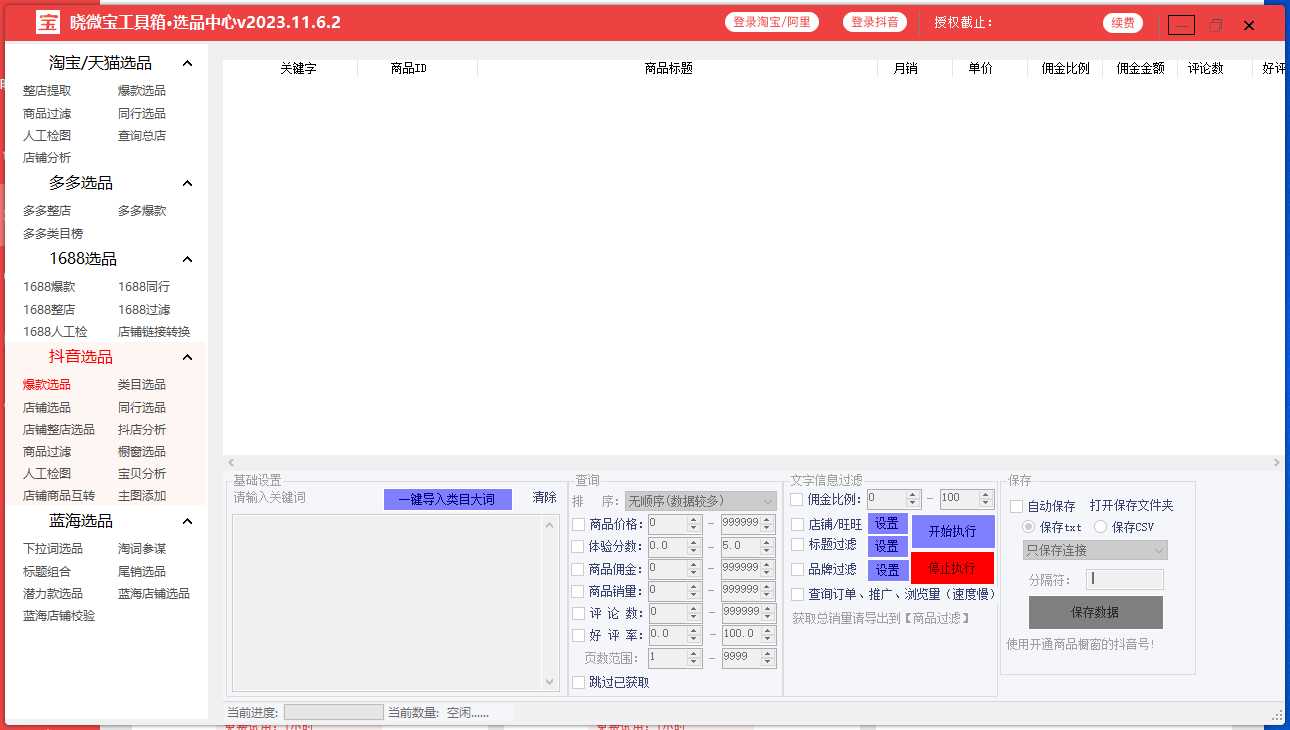This screenshot has height=730, width=1290.
Task: Open 抖店分析 in the sidebar
Action: tap(142, 430)
